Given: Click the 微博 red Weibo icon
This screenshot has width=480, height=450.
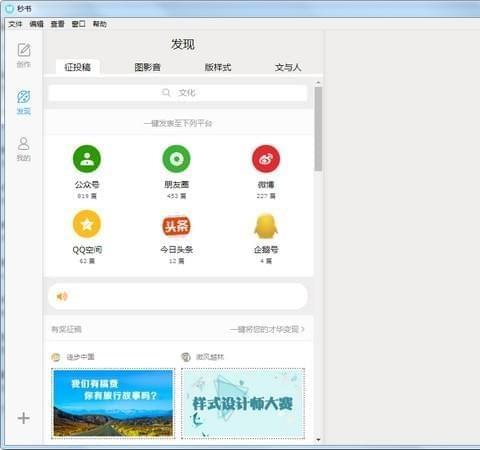Looking at the screenshot, I should coord(266,159).
